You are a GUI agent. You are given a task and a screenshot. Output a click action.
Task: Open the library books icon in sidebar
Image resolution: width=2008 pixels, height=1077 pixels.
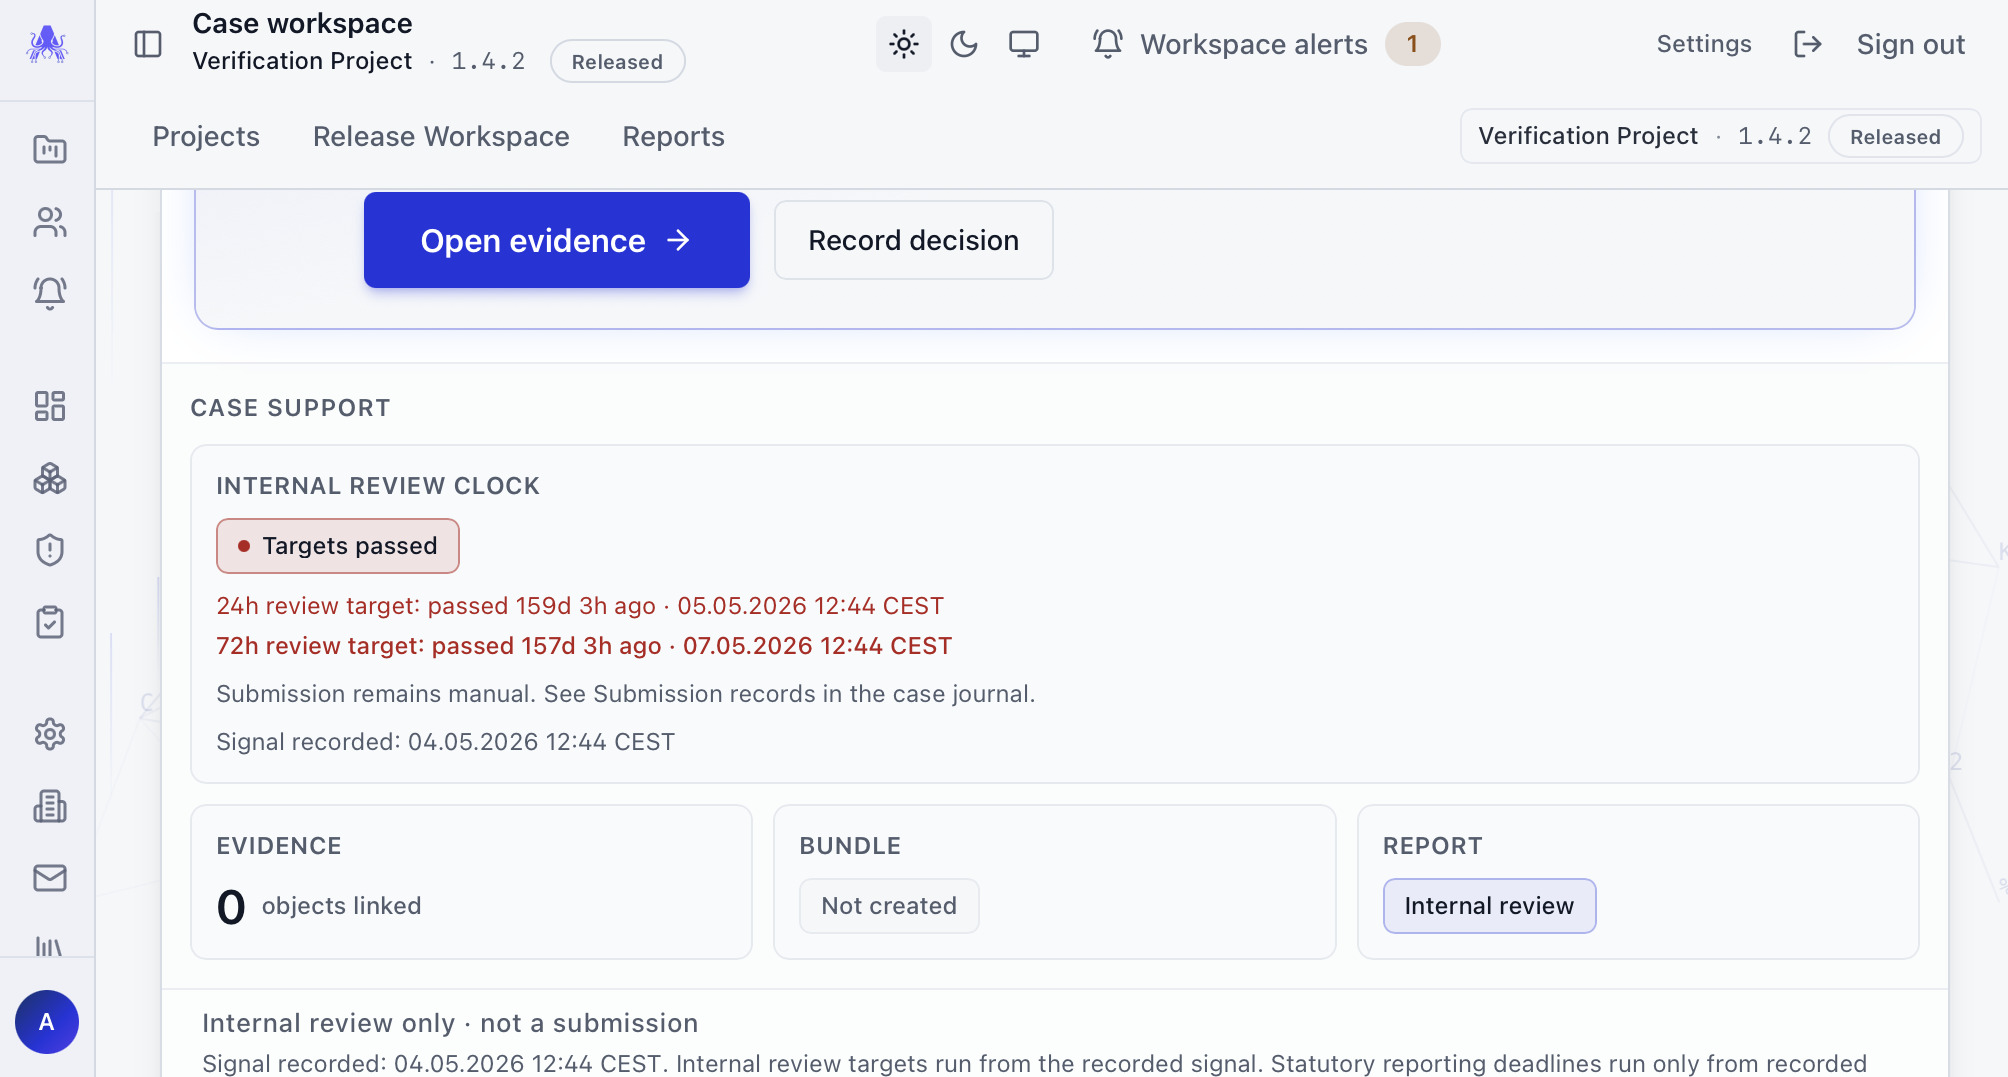[49, 945]
